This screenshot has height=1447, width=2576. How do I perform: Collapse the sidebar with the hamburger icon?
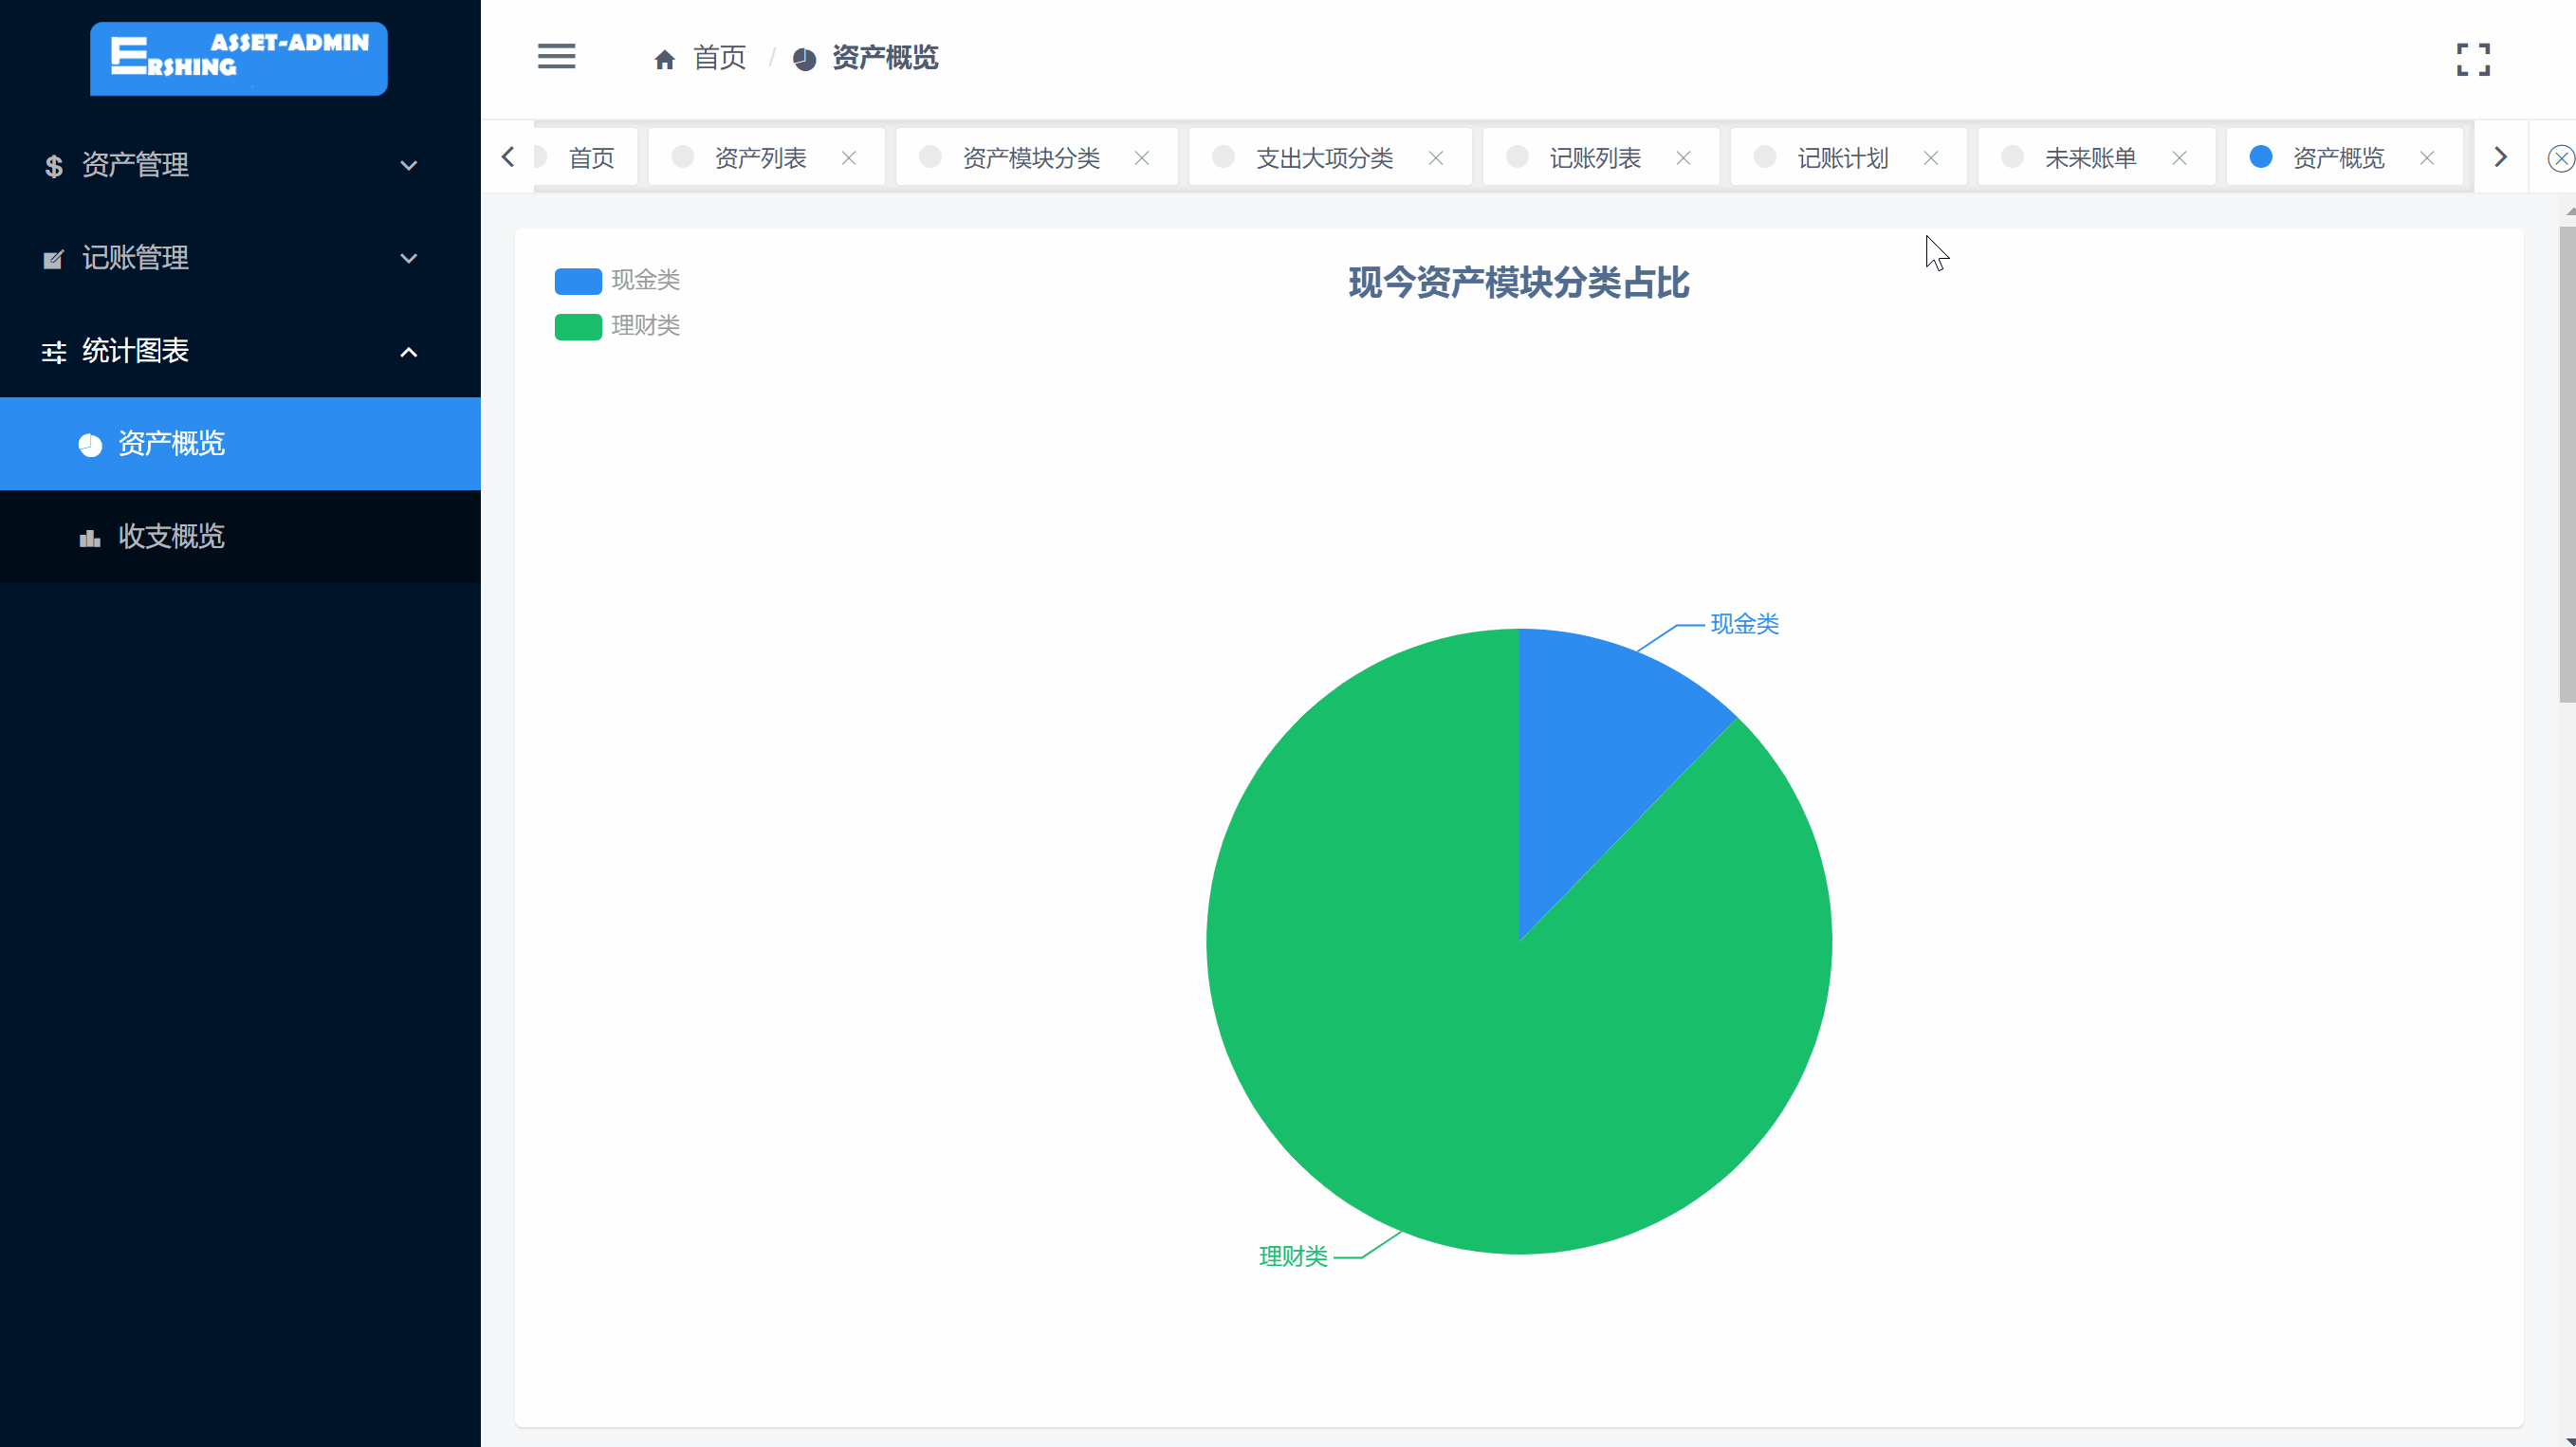point(556,56)
